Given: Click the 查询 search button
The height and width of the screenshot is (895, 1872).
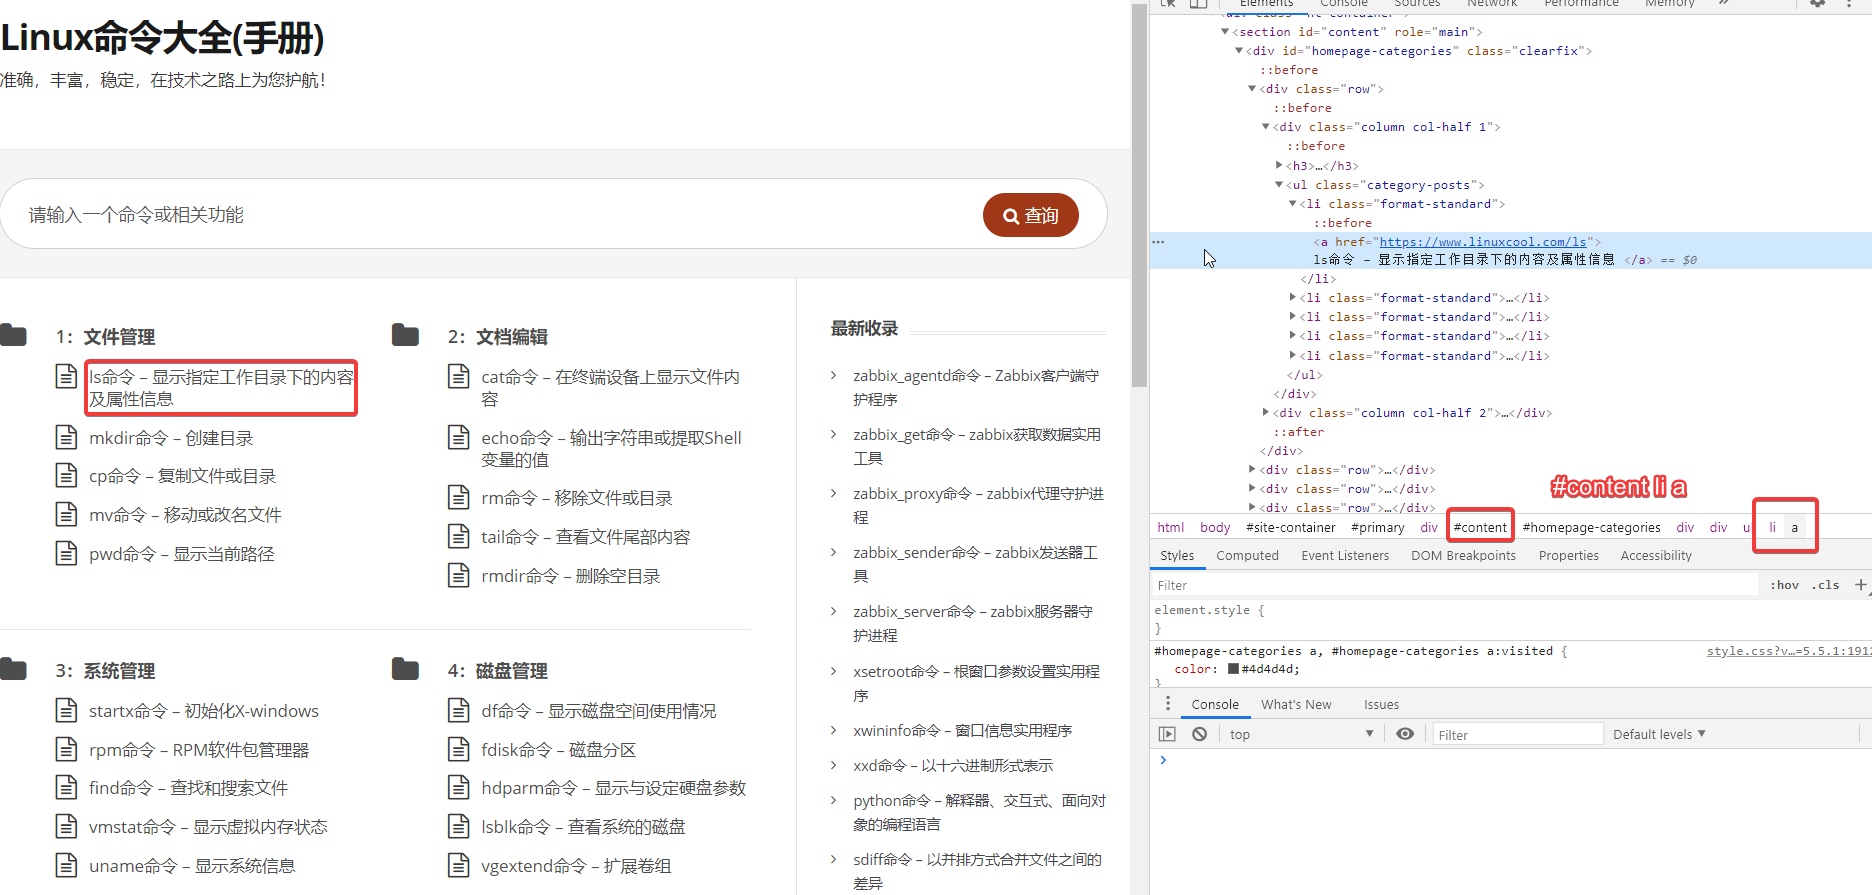Looking at the screenshot, I should (1030, 215).
